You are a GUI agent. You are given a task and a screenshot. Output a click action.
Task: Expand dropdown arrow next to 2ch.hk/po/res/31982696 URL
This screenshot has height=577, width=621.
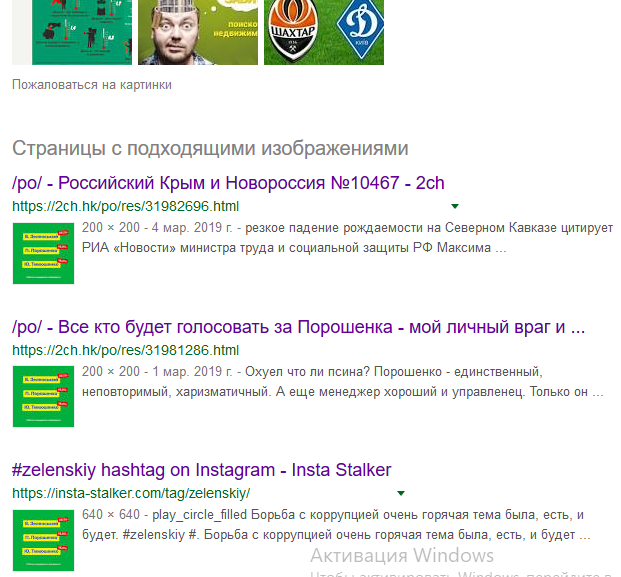coord(455,206)
